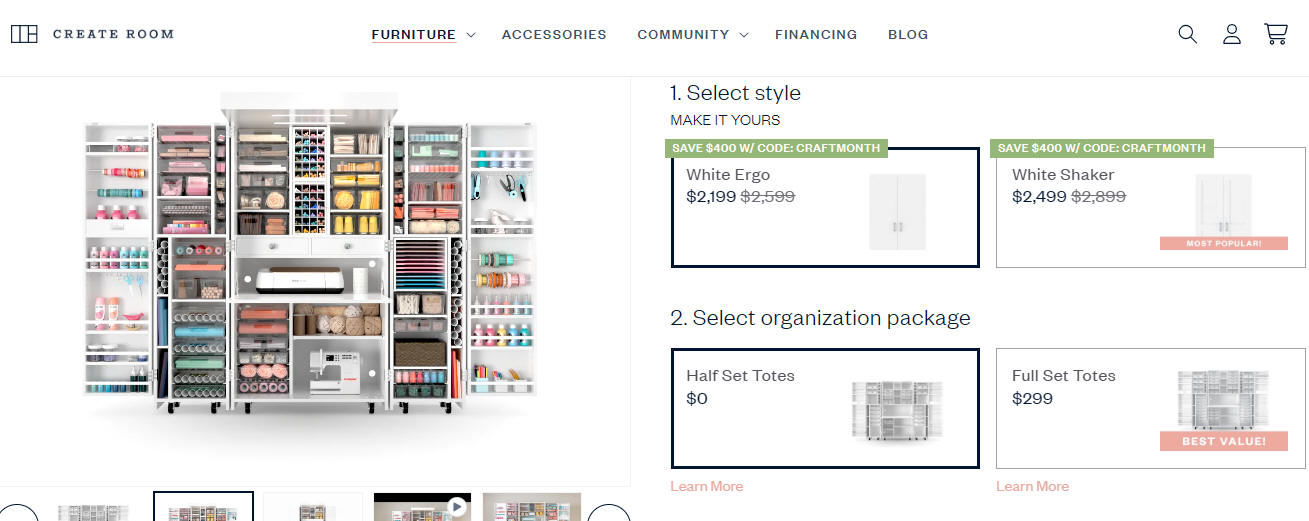Play the video thumbnail in gallery

[x=422, y=507]
